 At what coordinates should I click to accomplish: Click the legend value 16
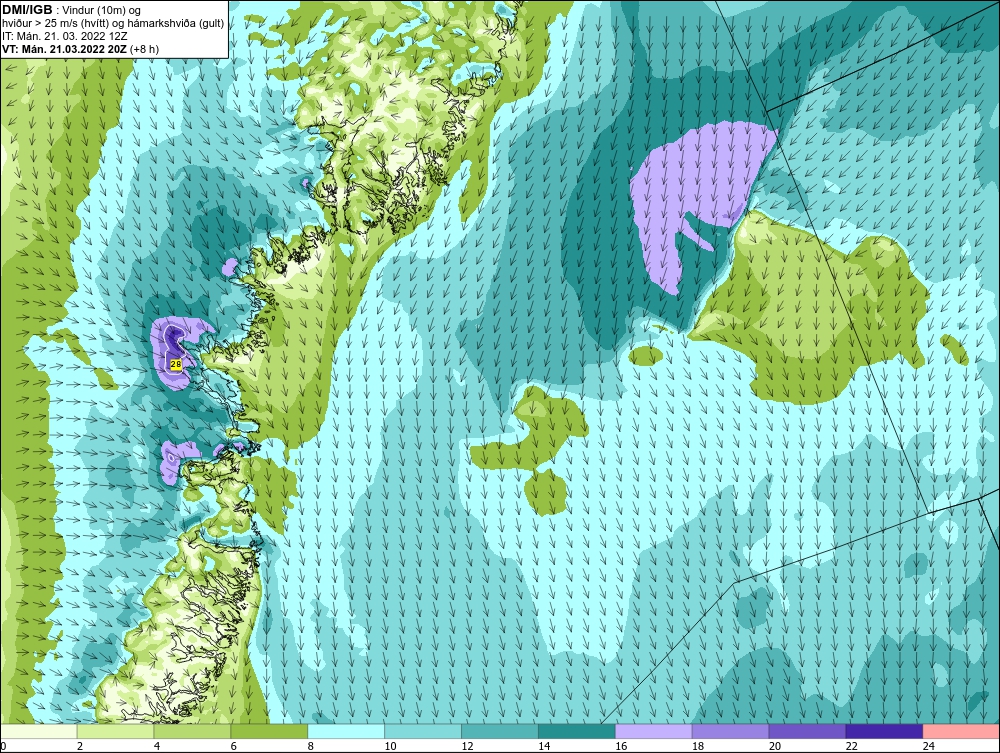point(621,746)
